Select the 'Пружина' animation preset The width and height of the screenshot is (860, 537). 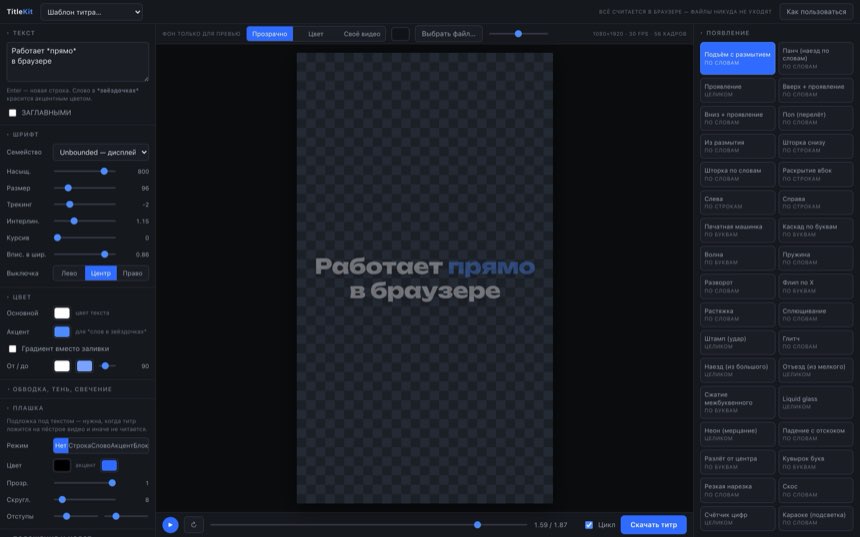(x=816, y=258)
